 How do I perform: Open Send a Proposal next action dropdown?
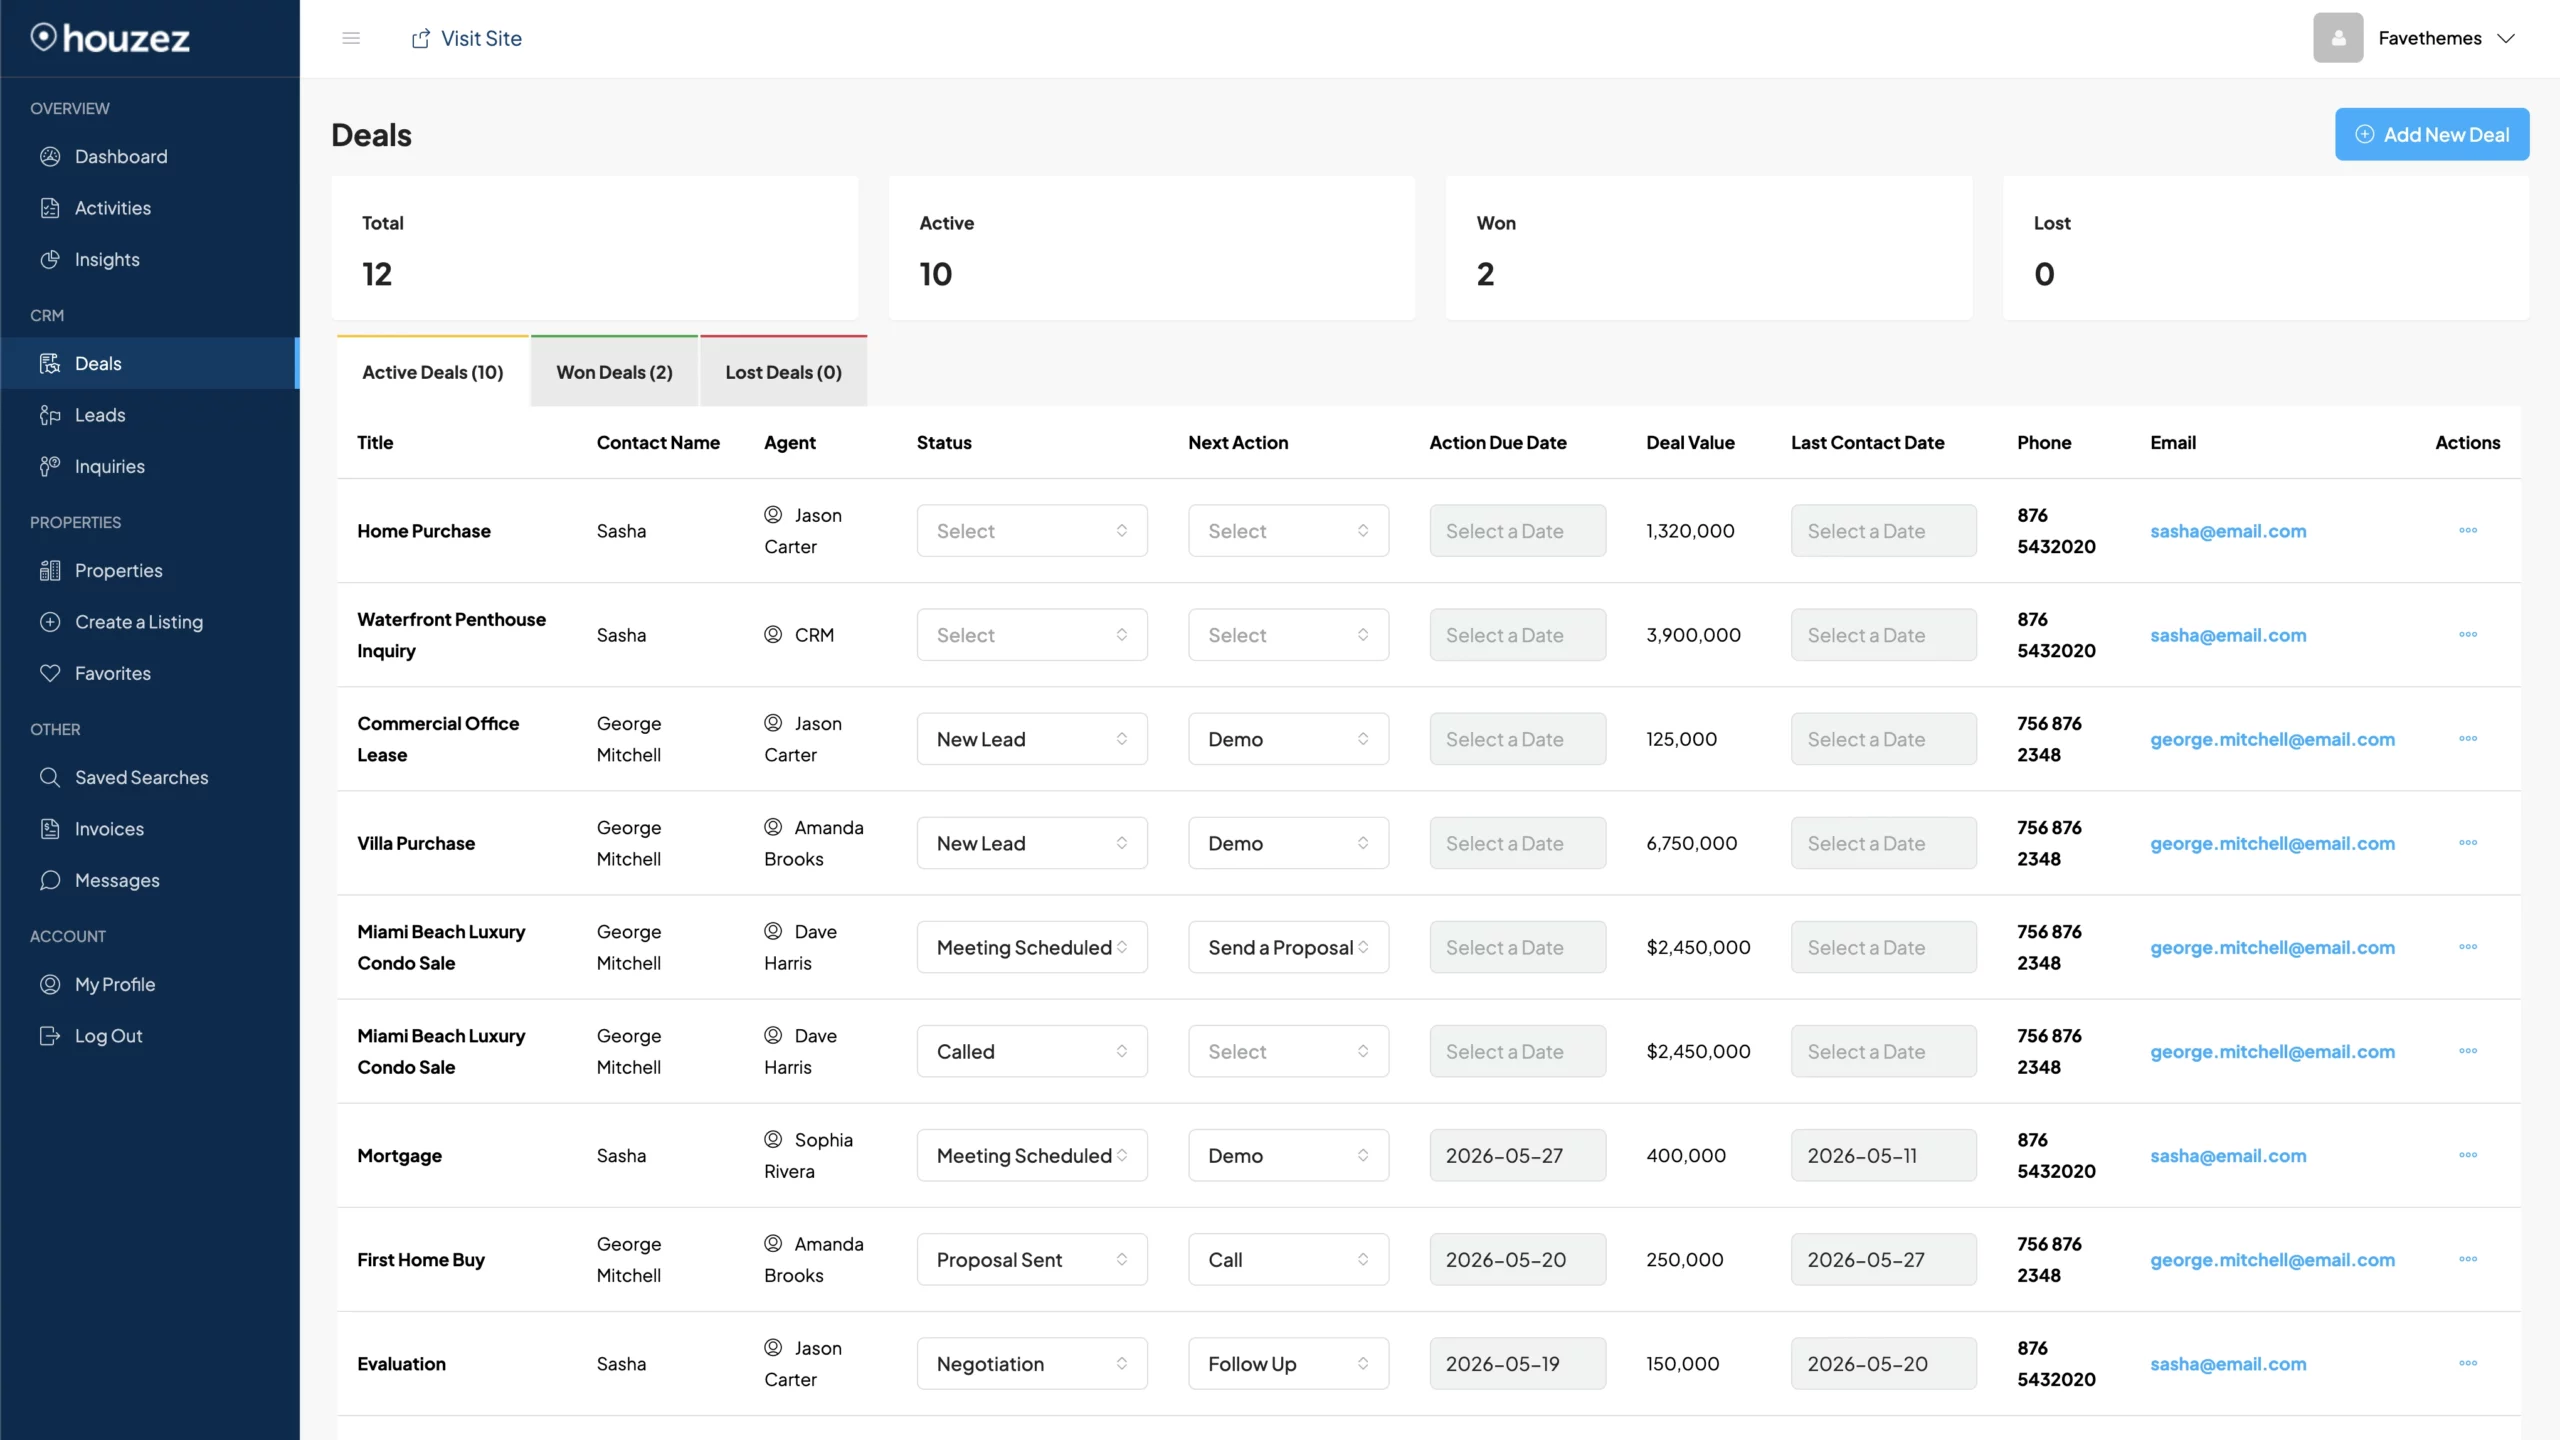tap(1288, 947)
